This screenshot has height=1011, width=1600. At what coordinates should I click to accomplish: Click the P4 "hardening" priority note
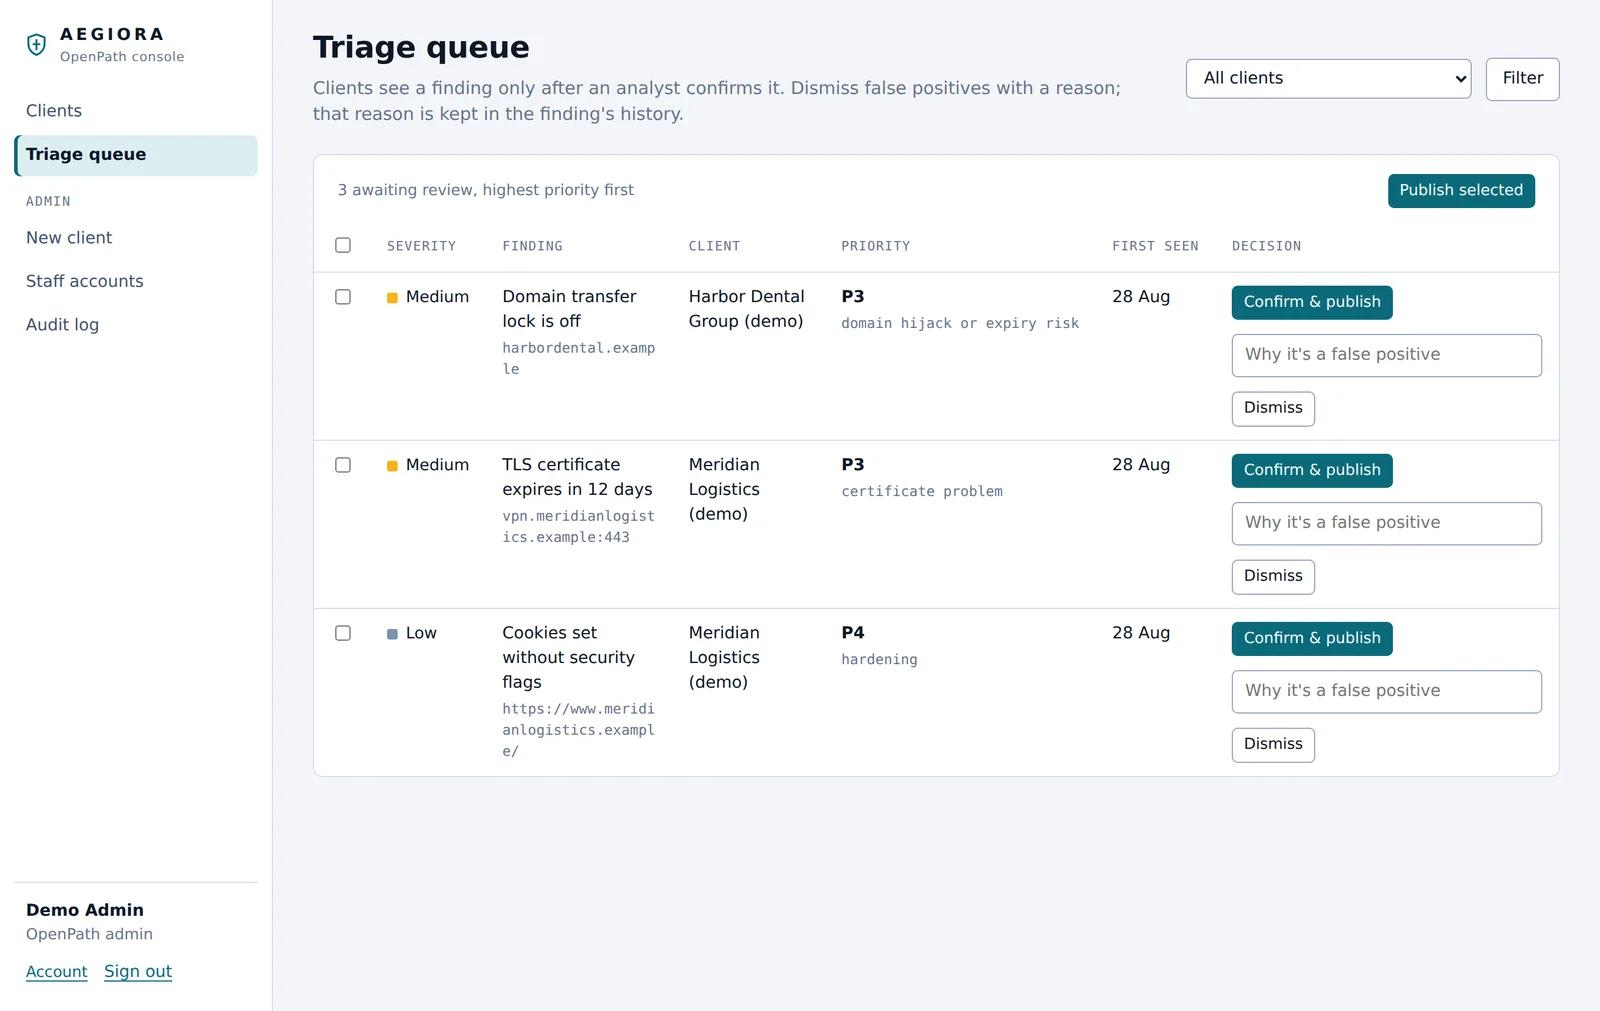point(879,660)
